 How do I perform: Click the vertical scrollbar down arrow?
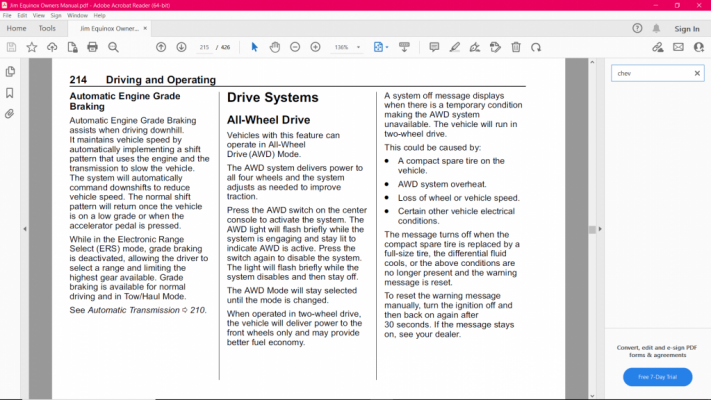[592, 396]
